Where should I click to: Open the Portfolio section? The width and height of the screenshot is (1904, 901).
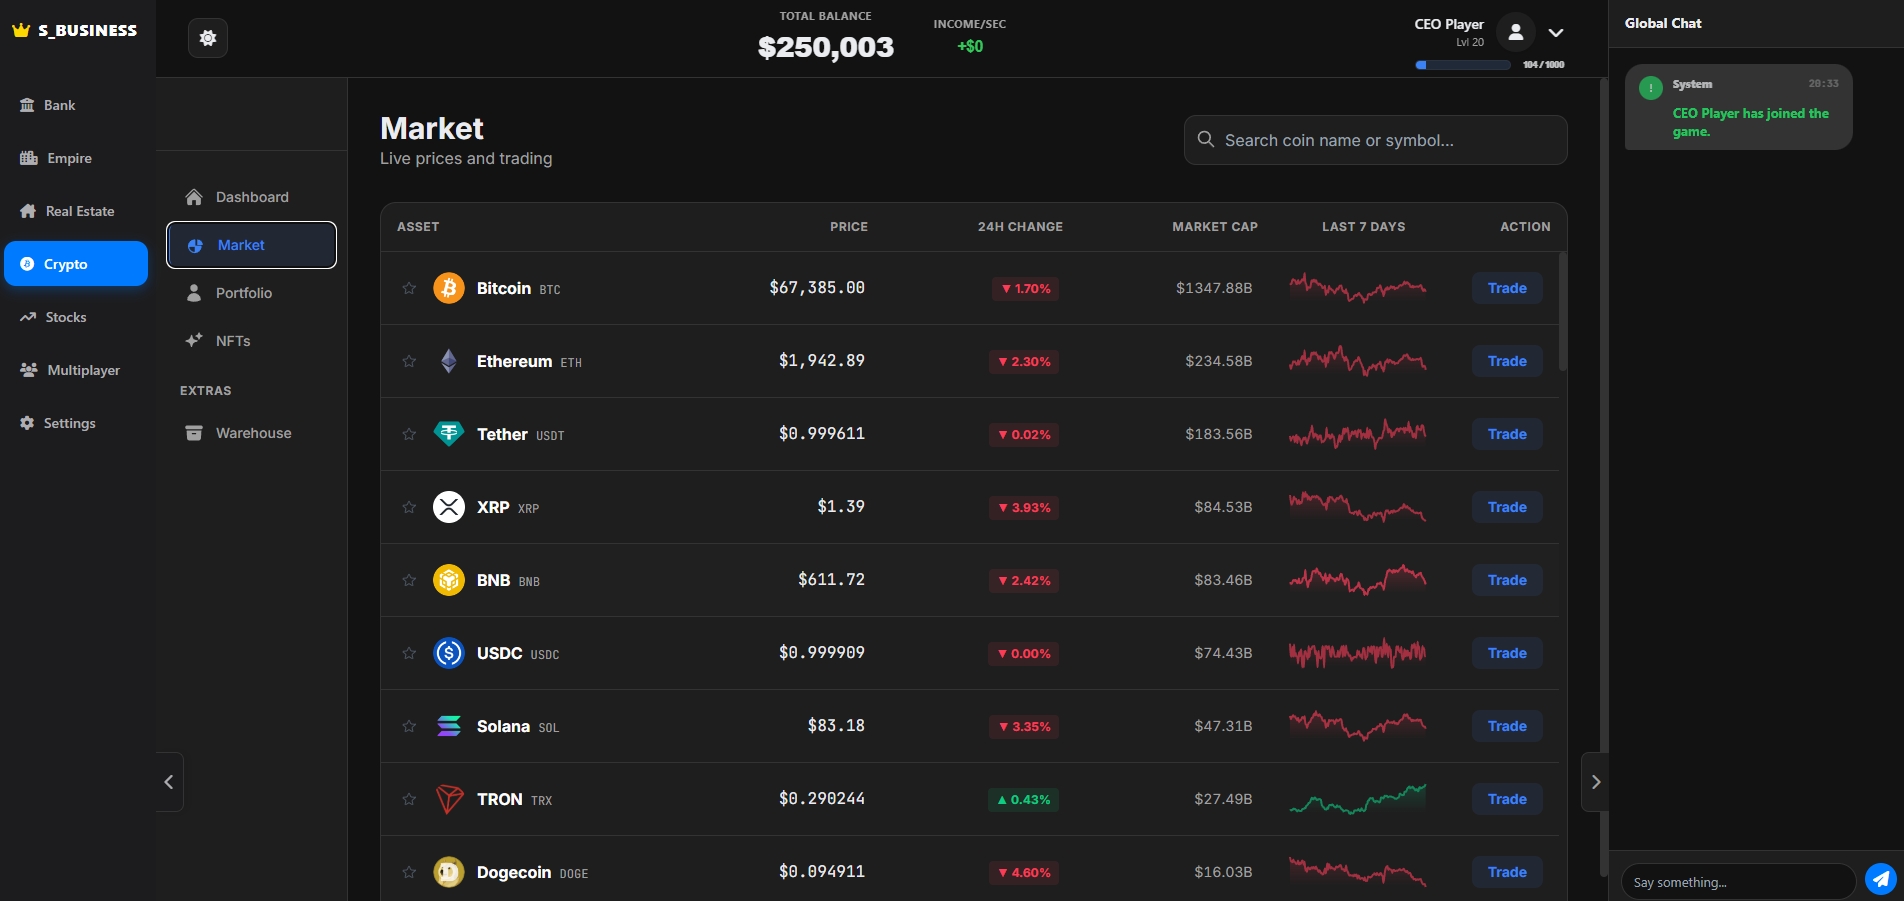click(x=243, y=293)
